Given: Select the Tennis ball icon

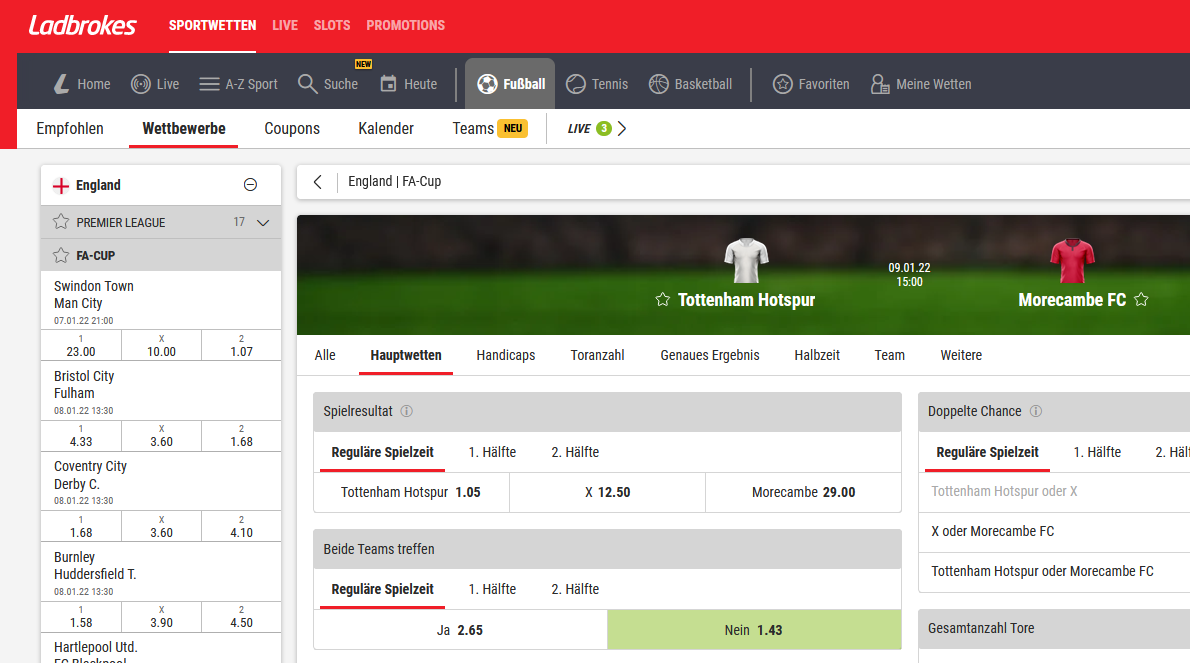Looking at the screenshot, I should pos(576,84).
